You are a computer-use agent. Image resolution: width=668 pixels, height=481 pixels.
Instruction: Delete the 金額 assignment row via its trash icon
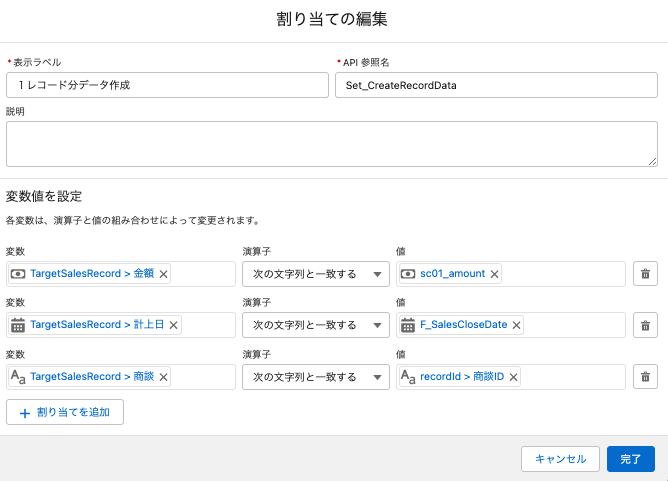(x=645, y=274)
